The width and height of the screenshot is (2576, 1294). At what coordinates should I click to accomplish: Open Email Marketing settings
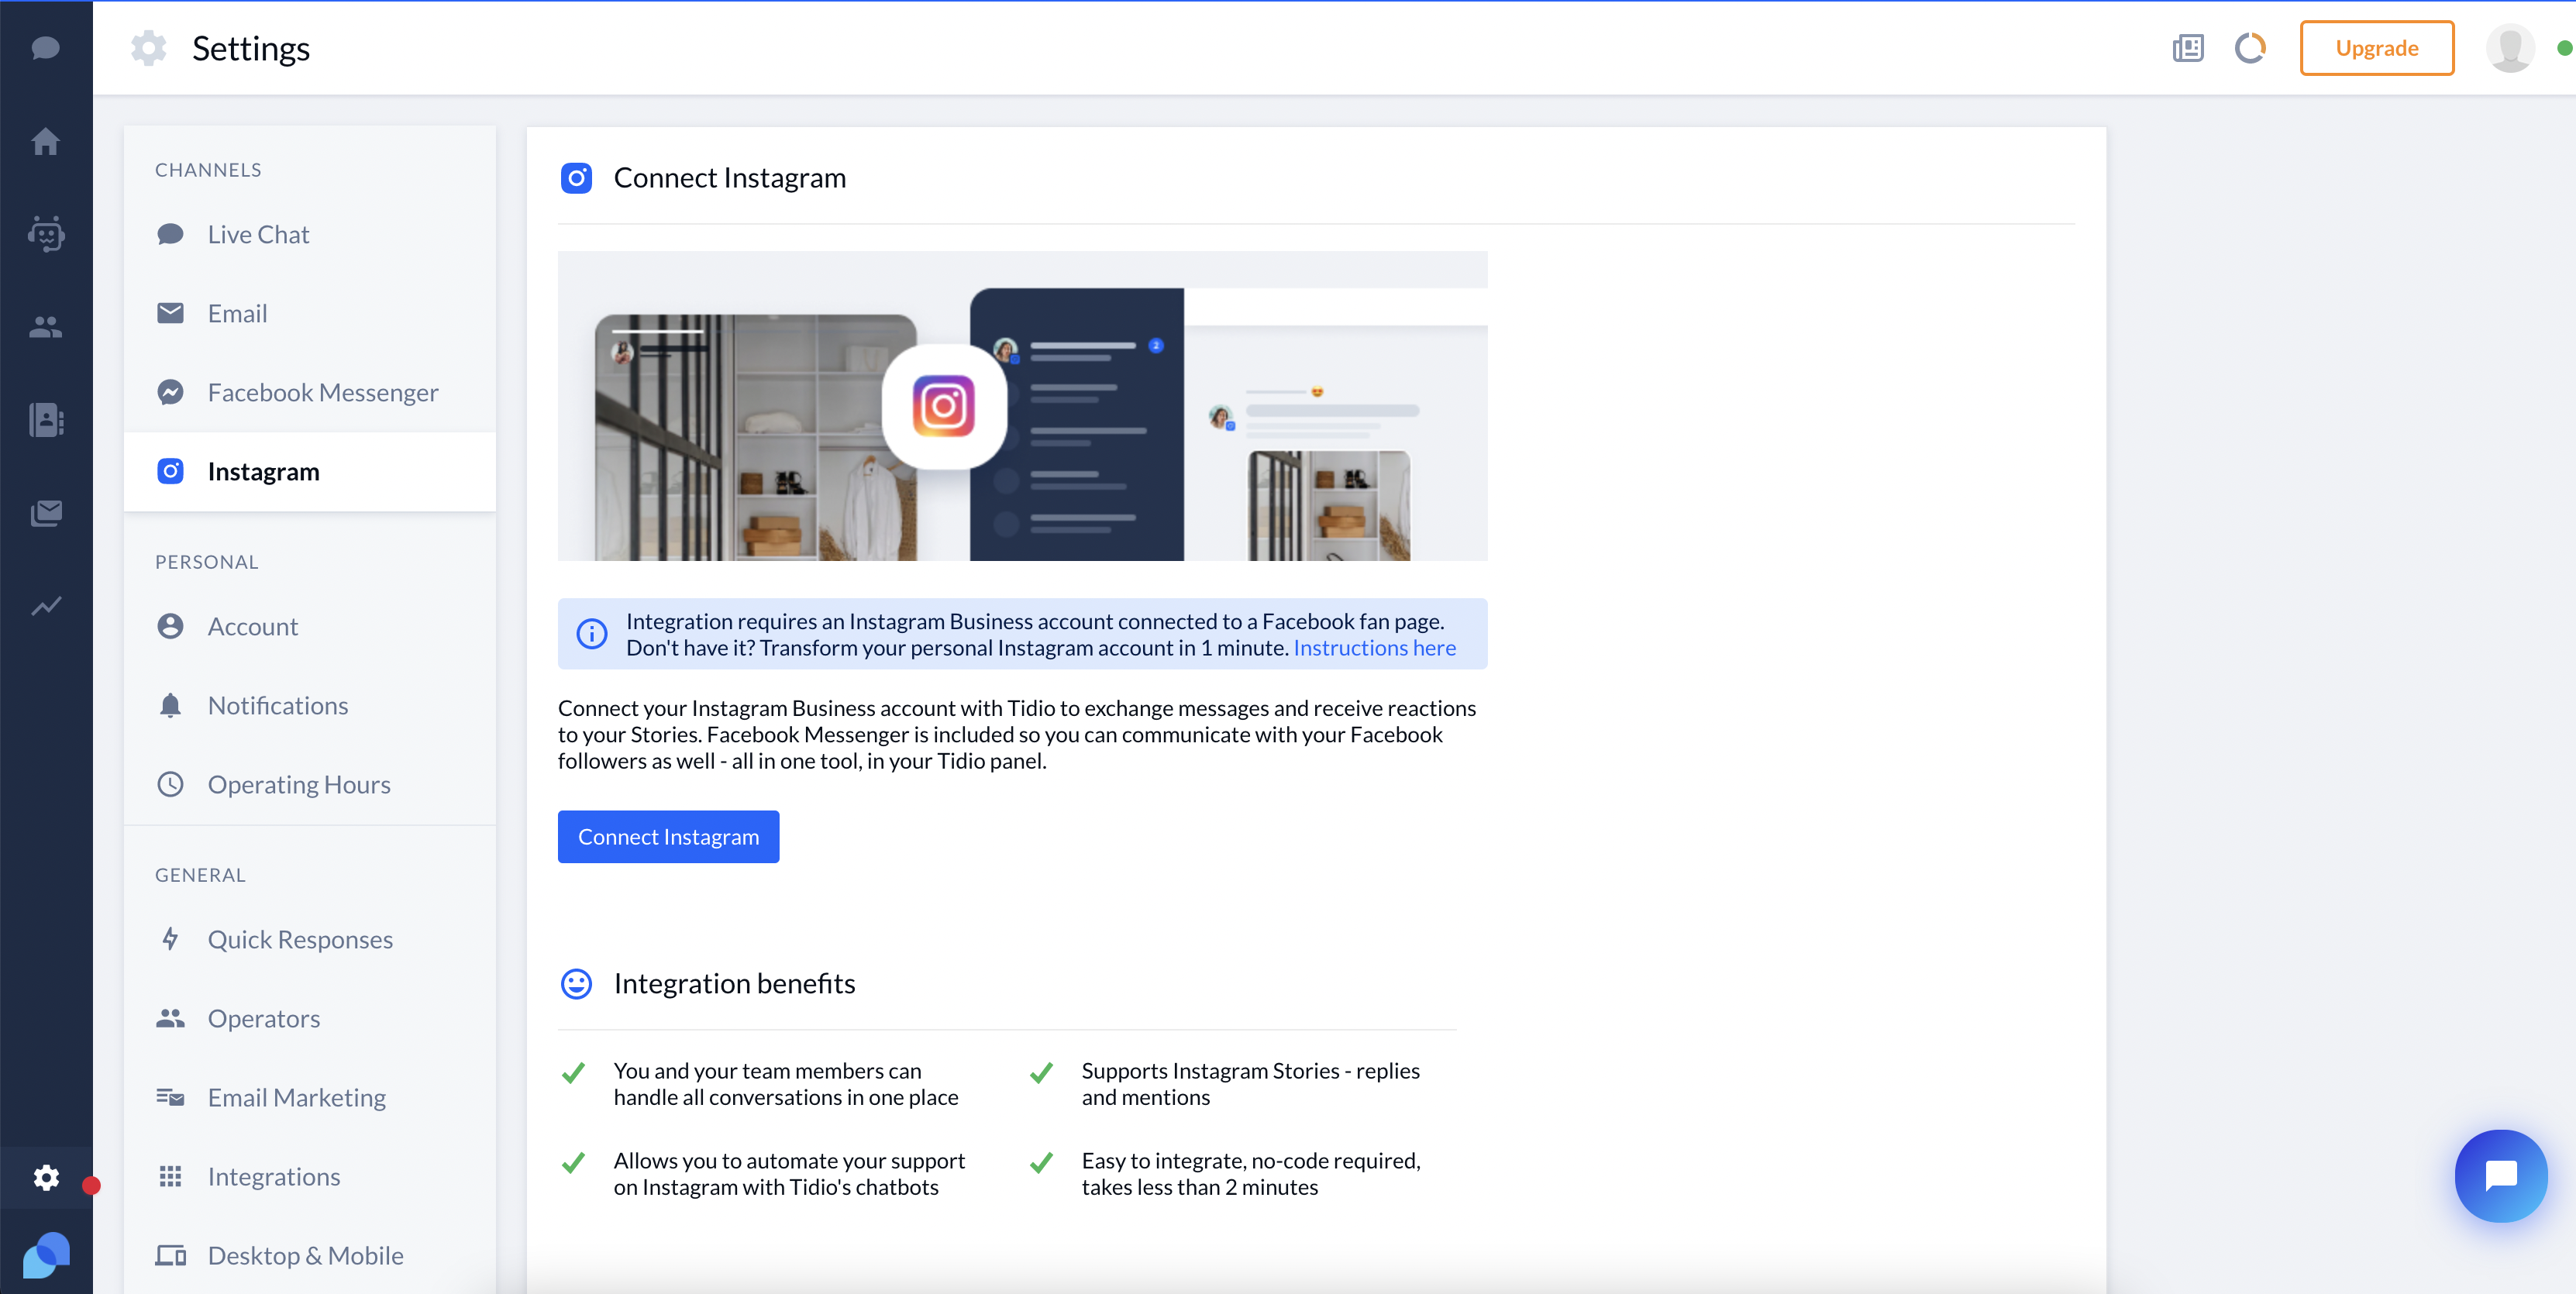(310, 1097)
